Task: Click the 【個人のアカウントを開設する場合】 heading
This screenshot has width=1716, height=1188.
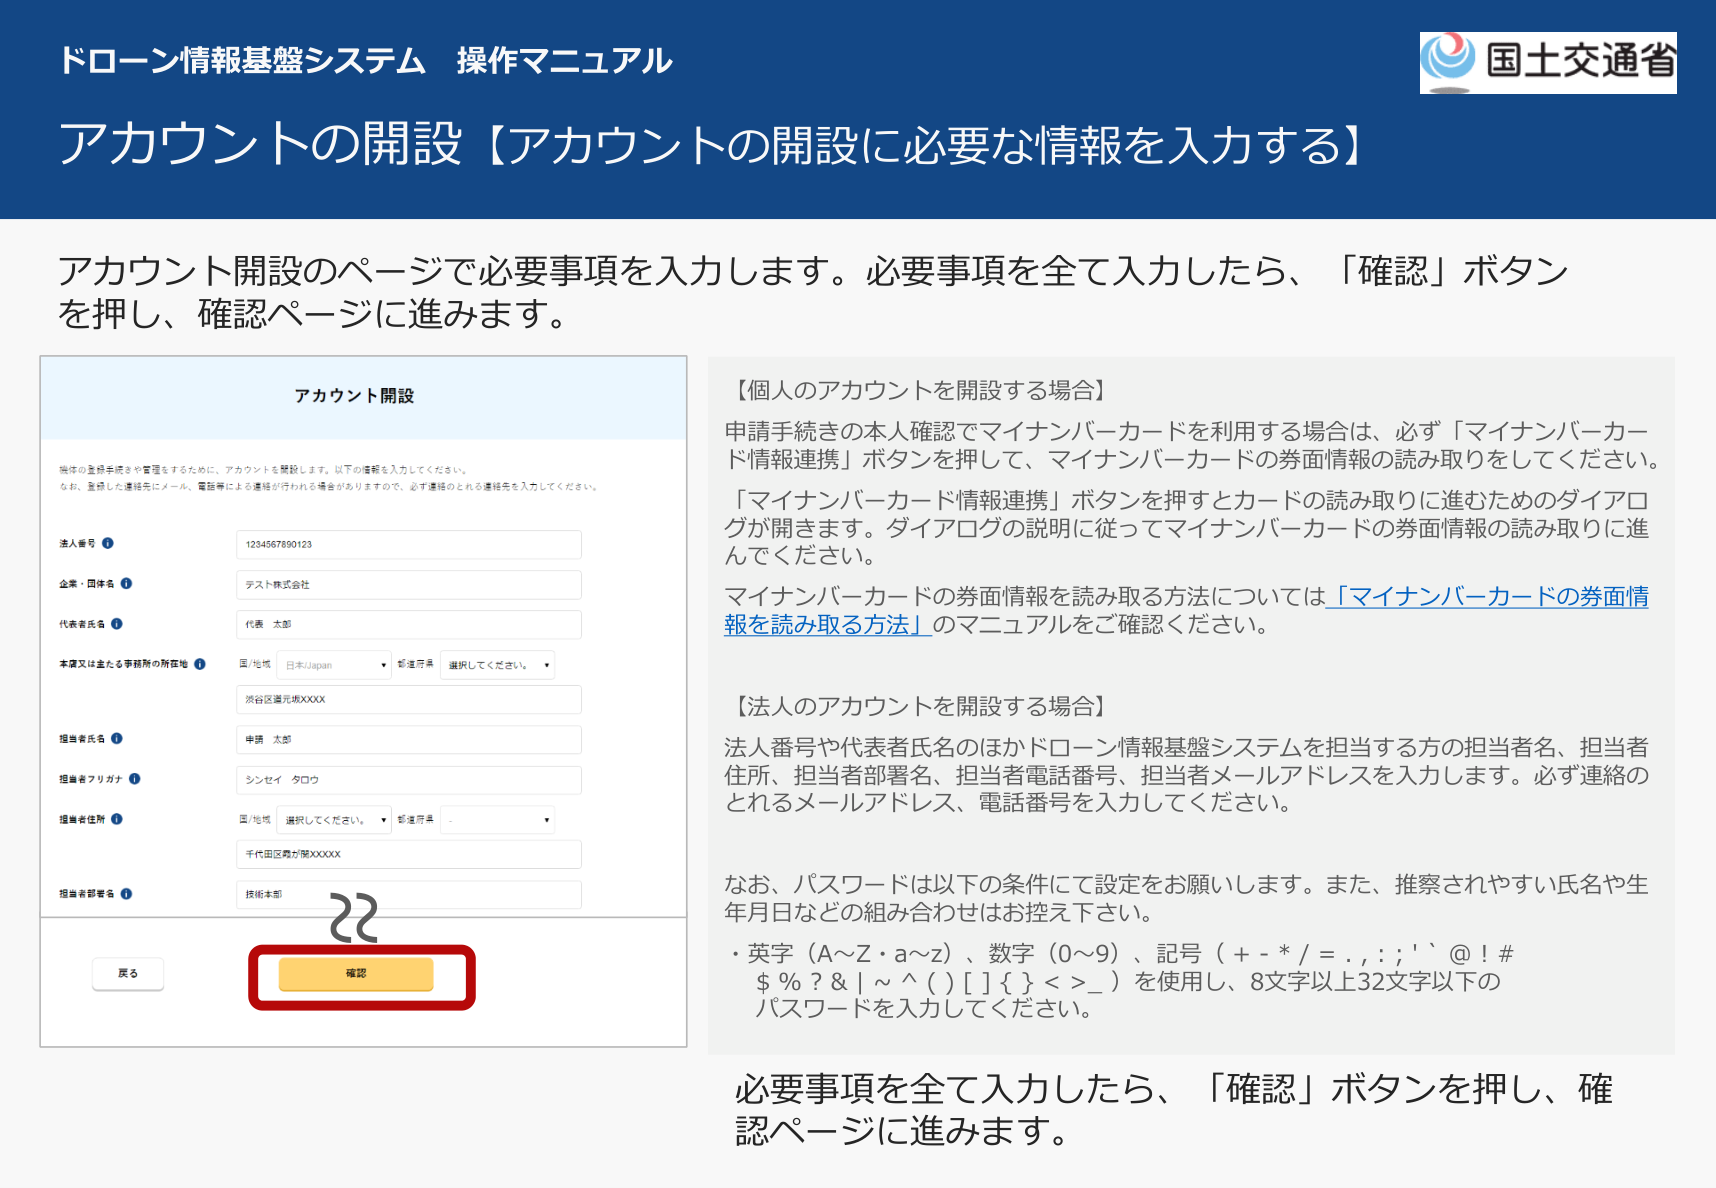Action: (920, 390)
